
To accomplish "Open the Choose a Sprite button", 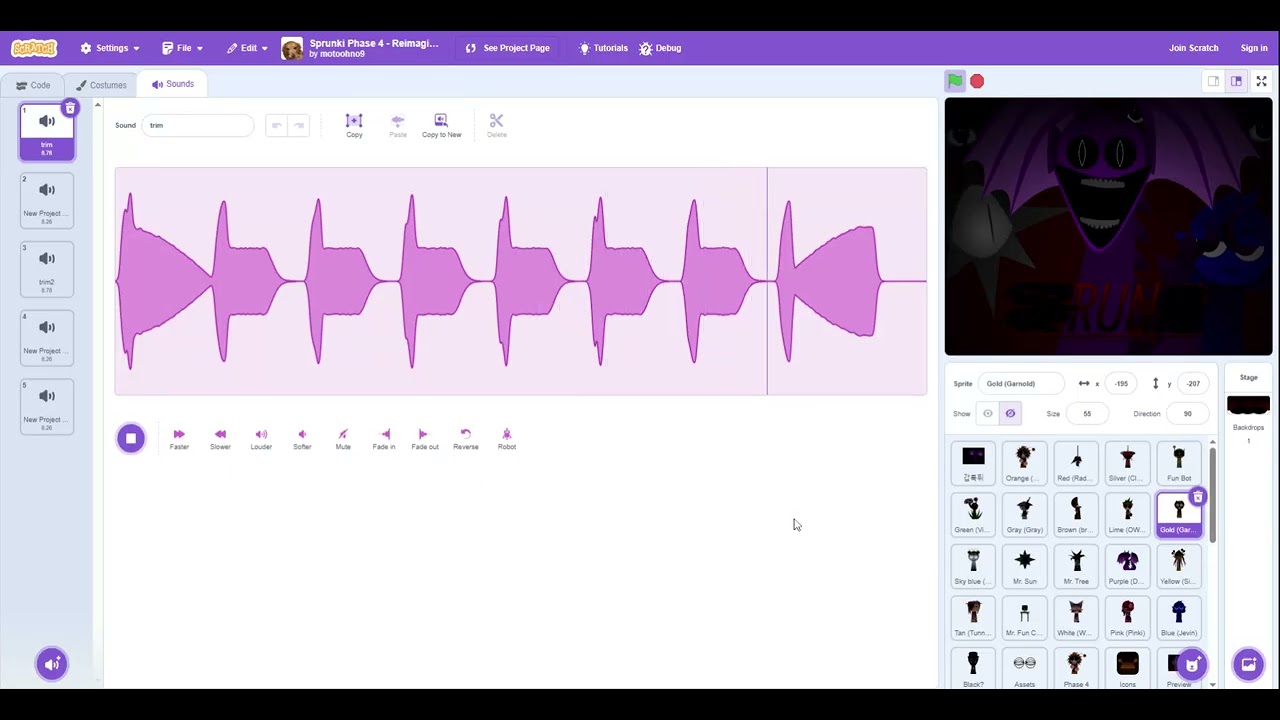I will (x=1191, y=664).
